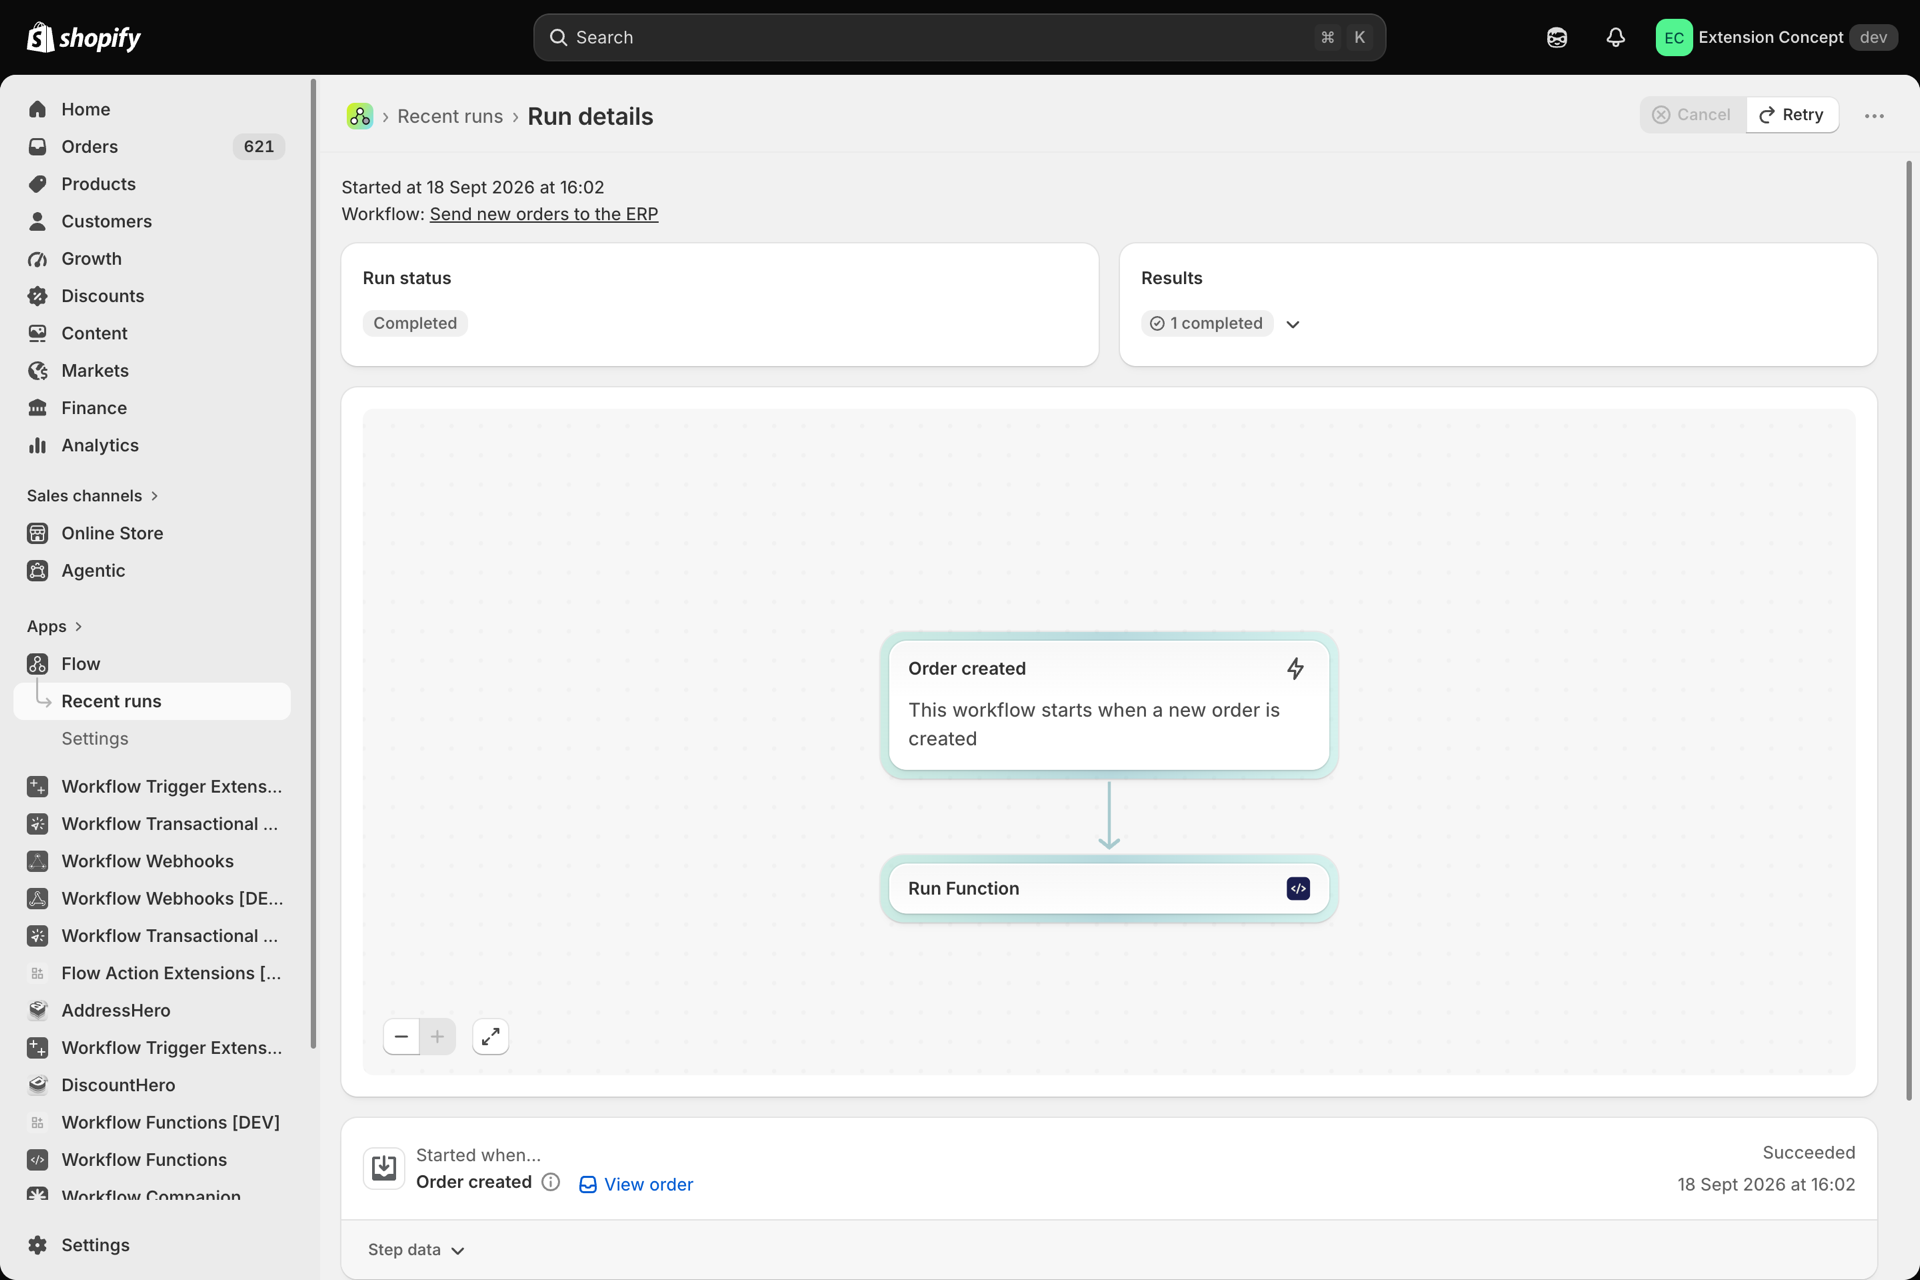This screenshot has width=1920, height=1280.
Task: Go back to Recent runs breadcrumb
Action: [450, 116]
